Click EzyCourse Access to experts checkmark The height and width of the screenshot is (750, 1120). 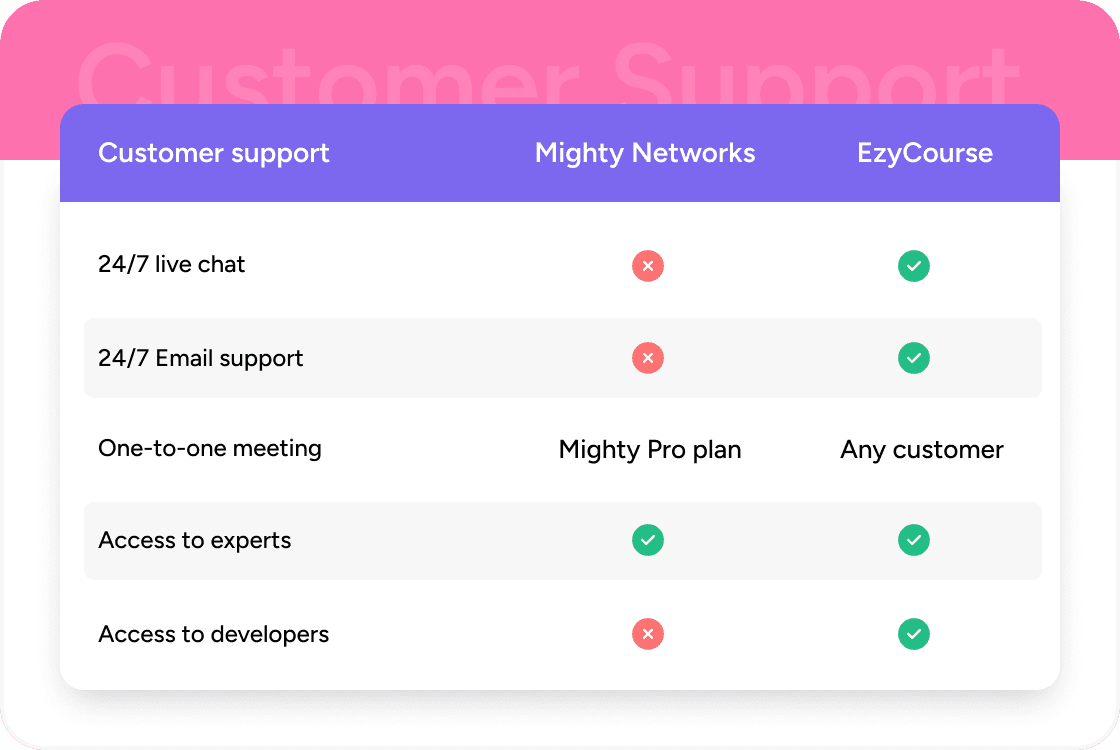(x=914, y=540)
